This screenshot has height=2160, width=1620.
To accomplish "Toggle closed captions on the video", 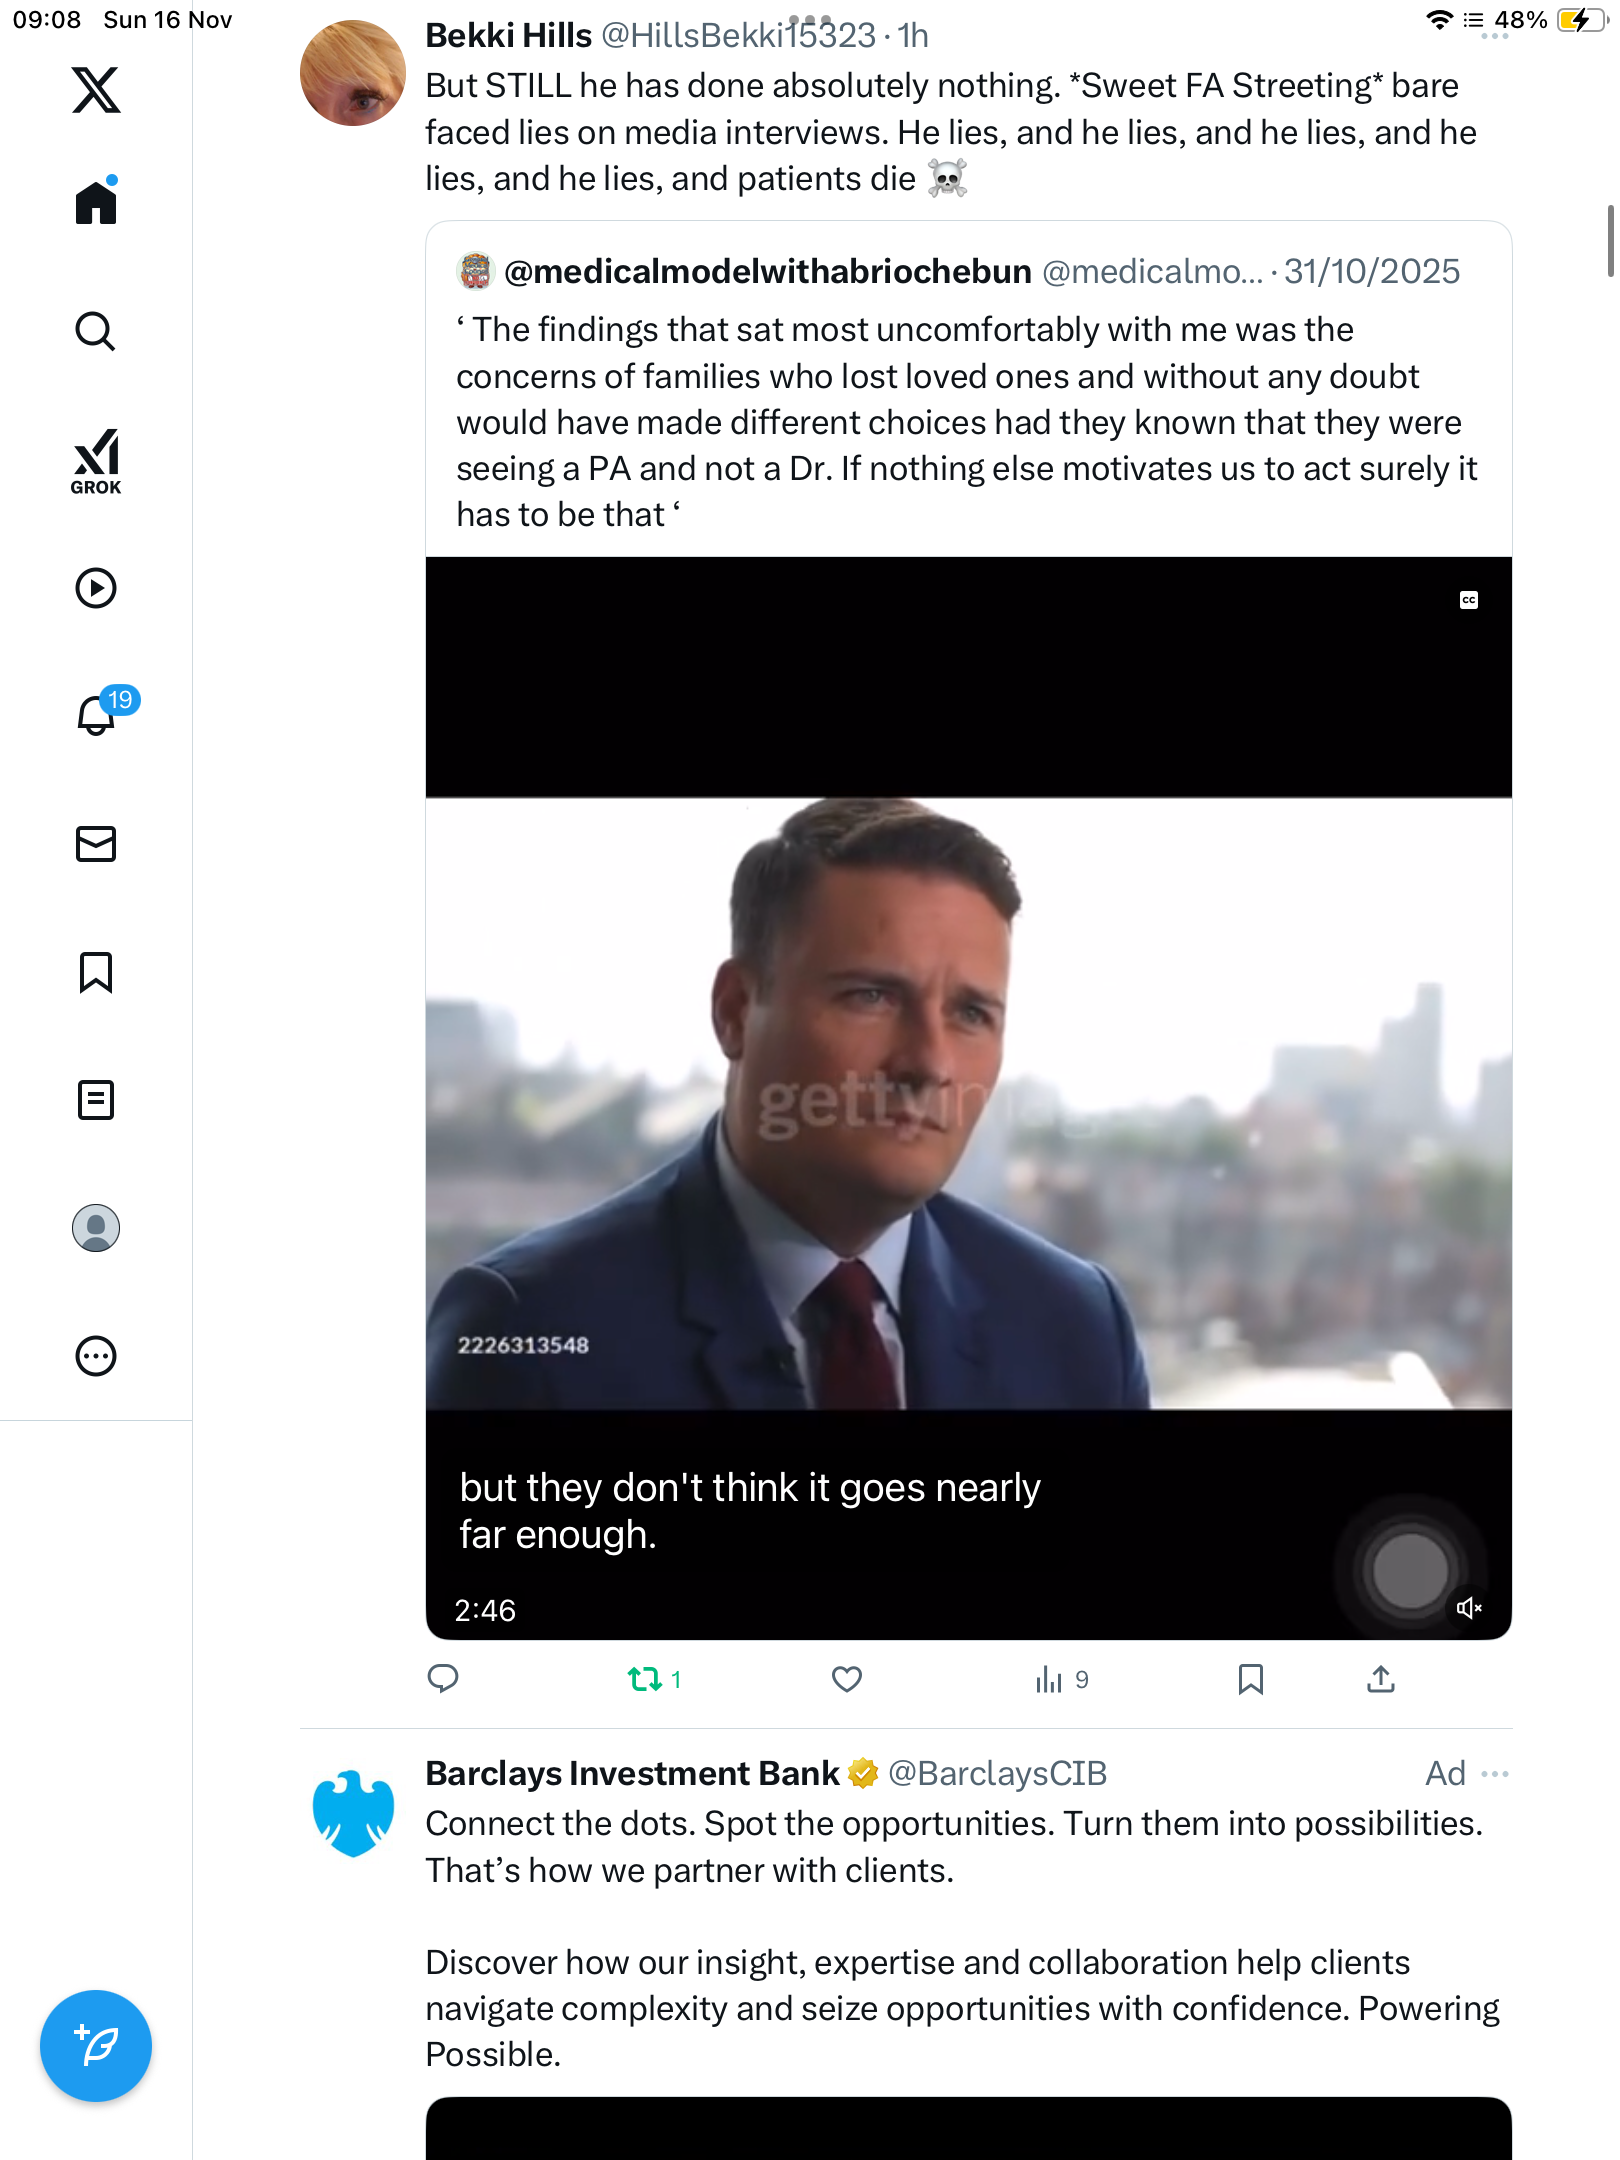I will [x=1469, y=600].
